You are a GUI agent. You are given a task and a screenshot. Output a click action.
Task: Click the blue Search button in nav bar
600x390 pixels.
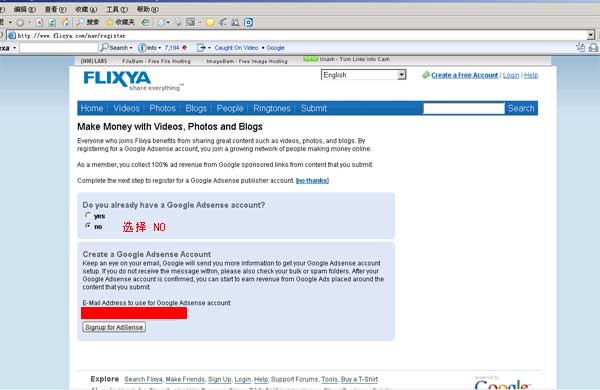click(x=521, y=108)
